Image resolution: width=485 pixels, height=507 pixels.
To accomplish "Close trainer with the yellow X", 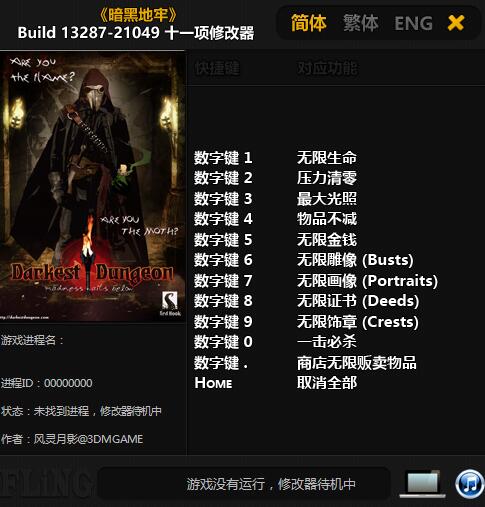I will coord(456,23).
